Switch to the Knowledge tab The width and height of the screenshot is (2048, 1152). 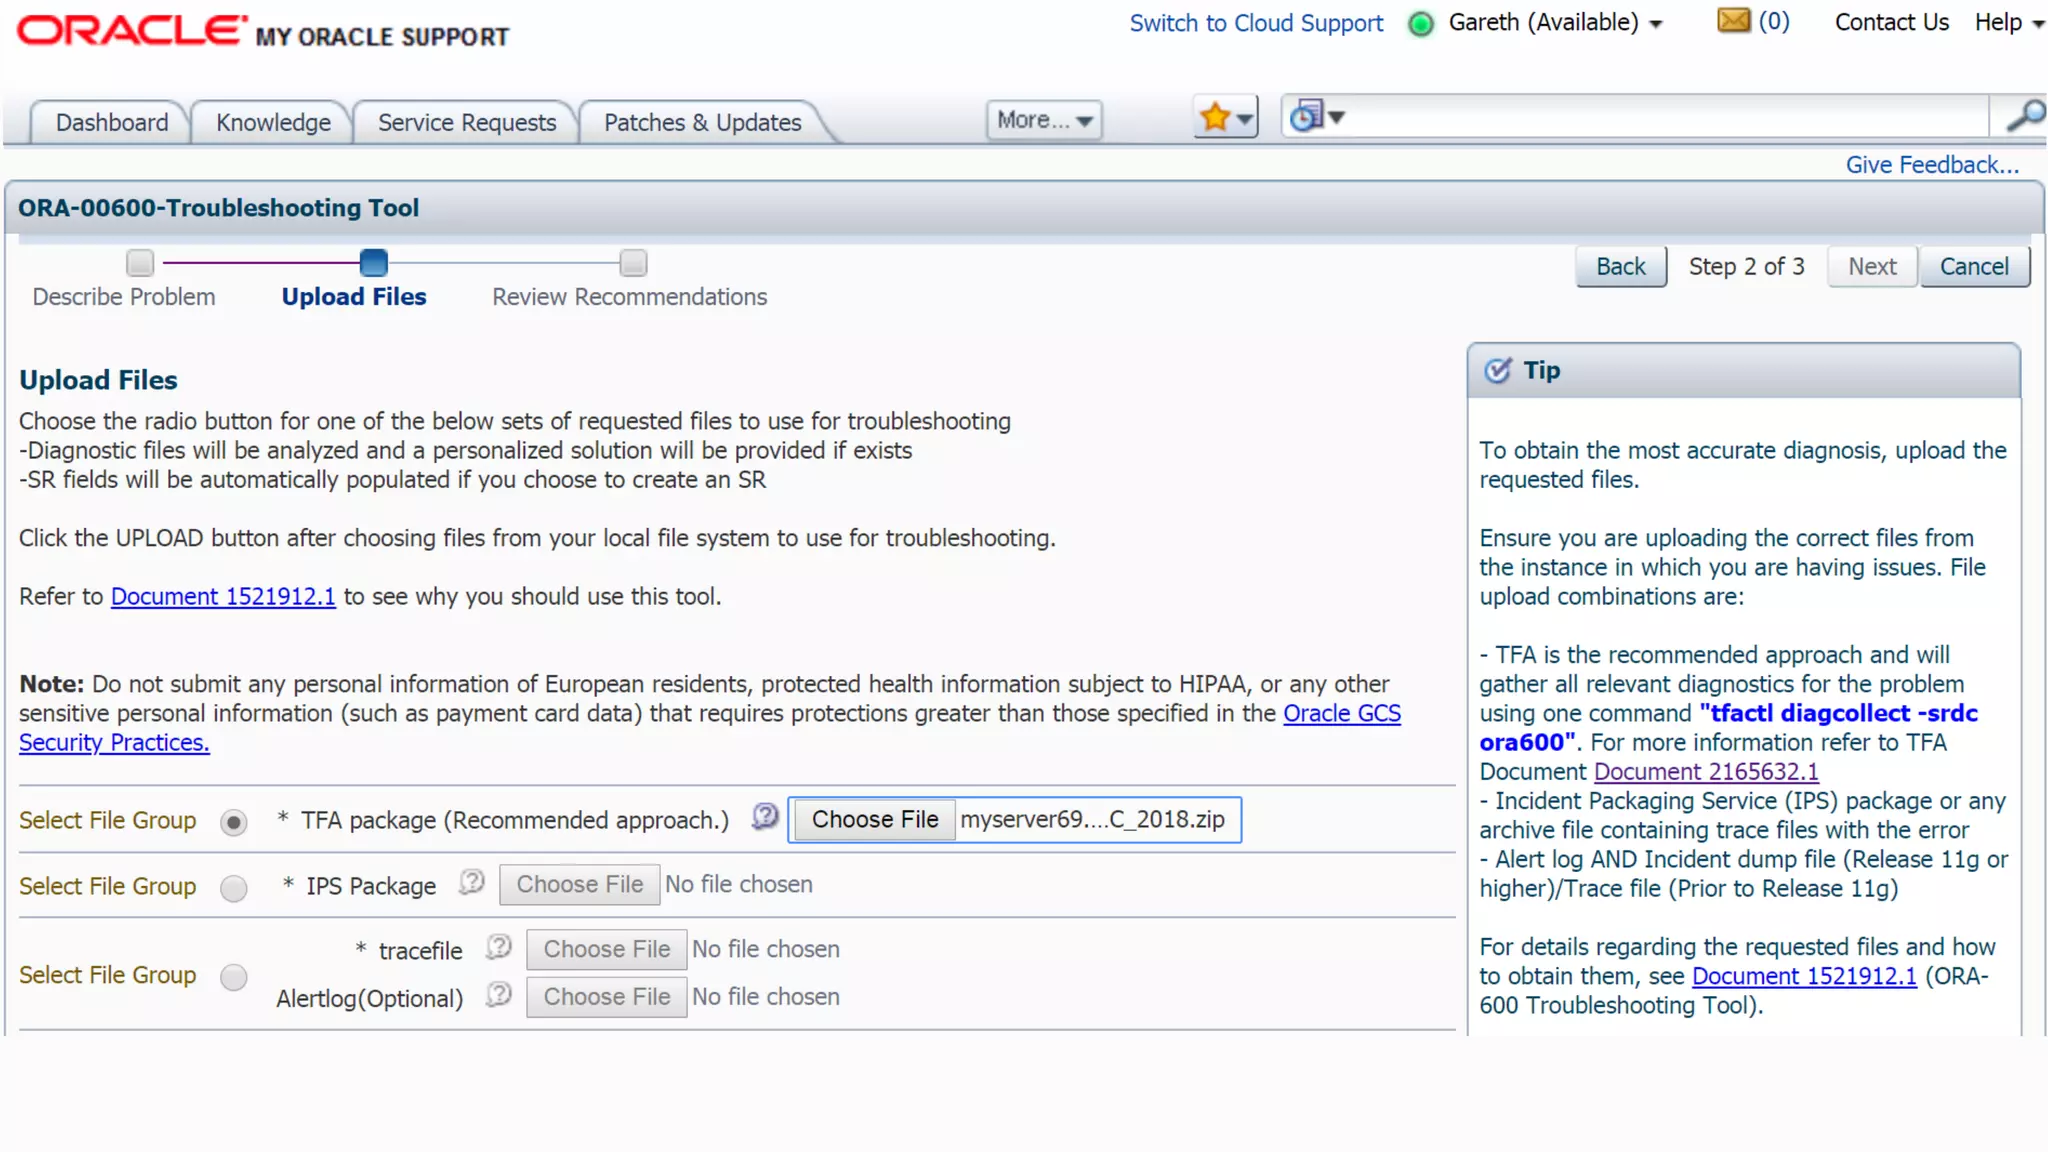[273, 122]
